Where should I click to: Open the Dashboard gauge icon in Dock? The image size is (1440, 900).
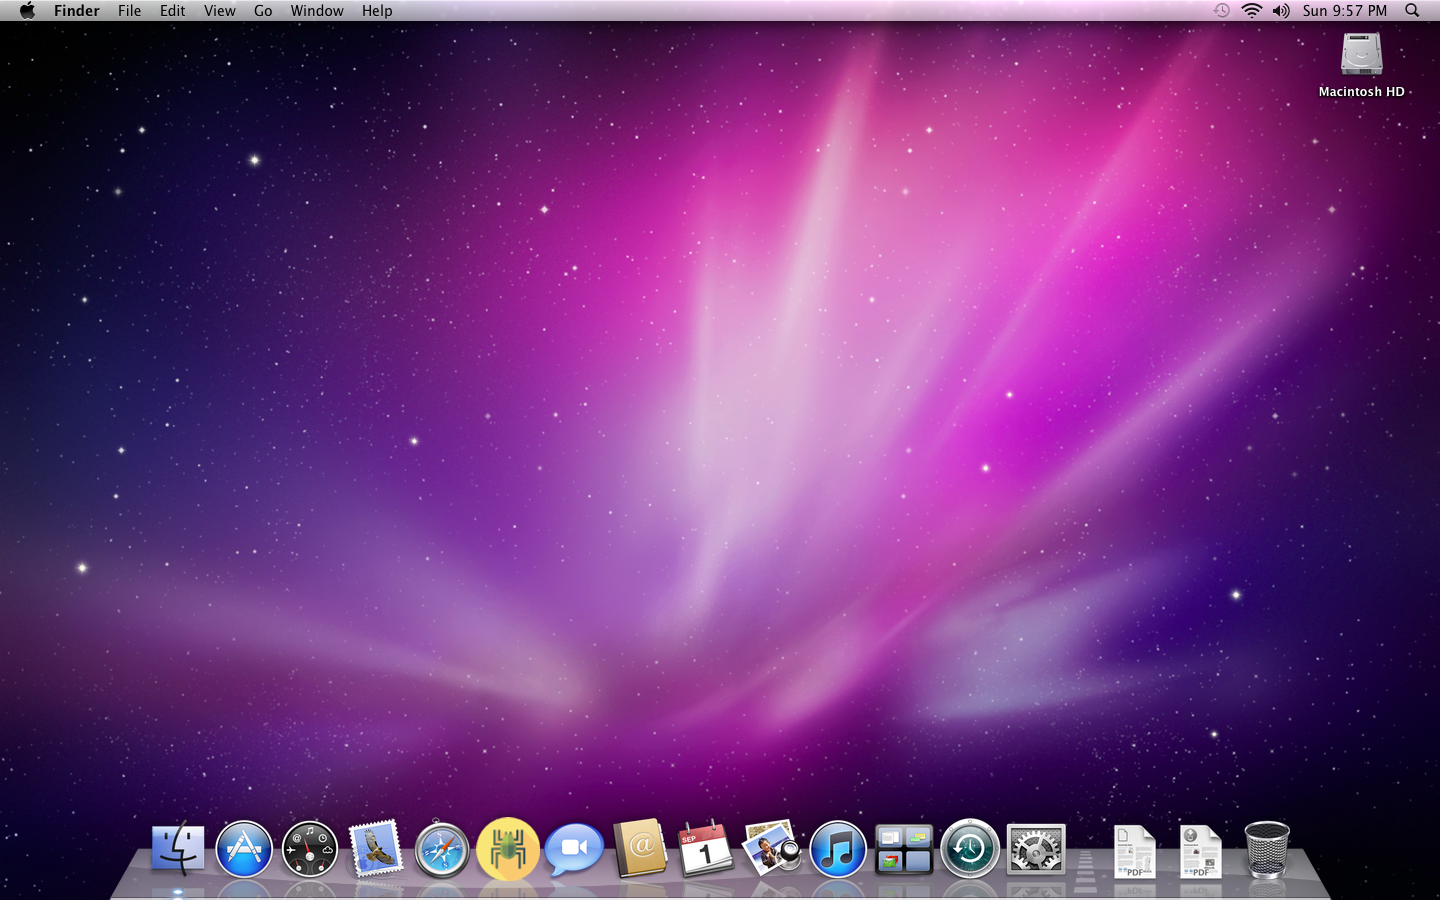coord(310,850)
